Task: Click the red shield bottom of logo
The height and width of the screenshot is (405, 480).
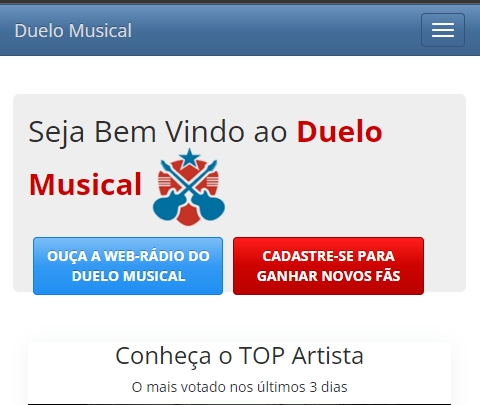Action: click(x=188, y=217)
